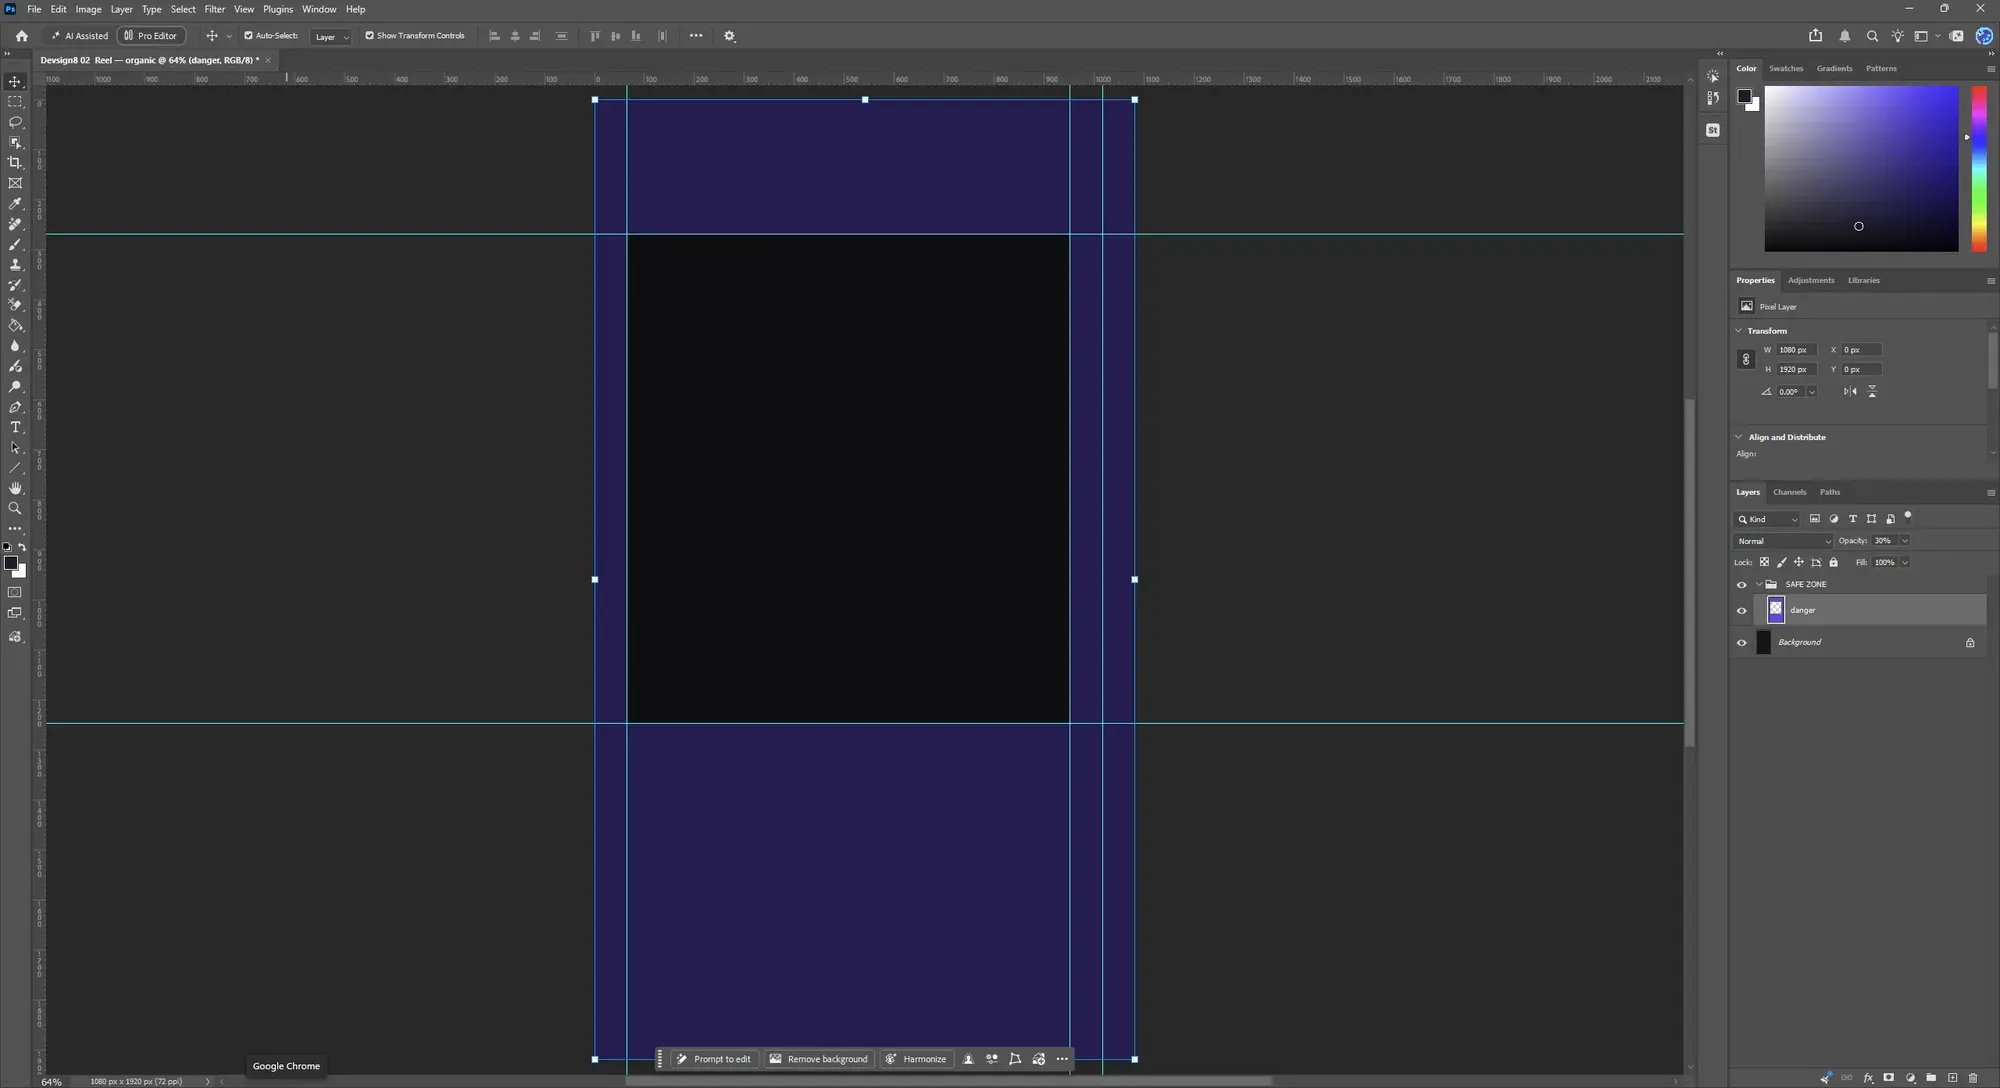Select the Clone Stamp tool
This screenshot has width=2000, height=1088.
[x=15, y=265]
